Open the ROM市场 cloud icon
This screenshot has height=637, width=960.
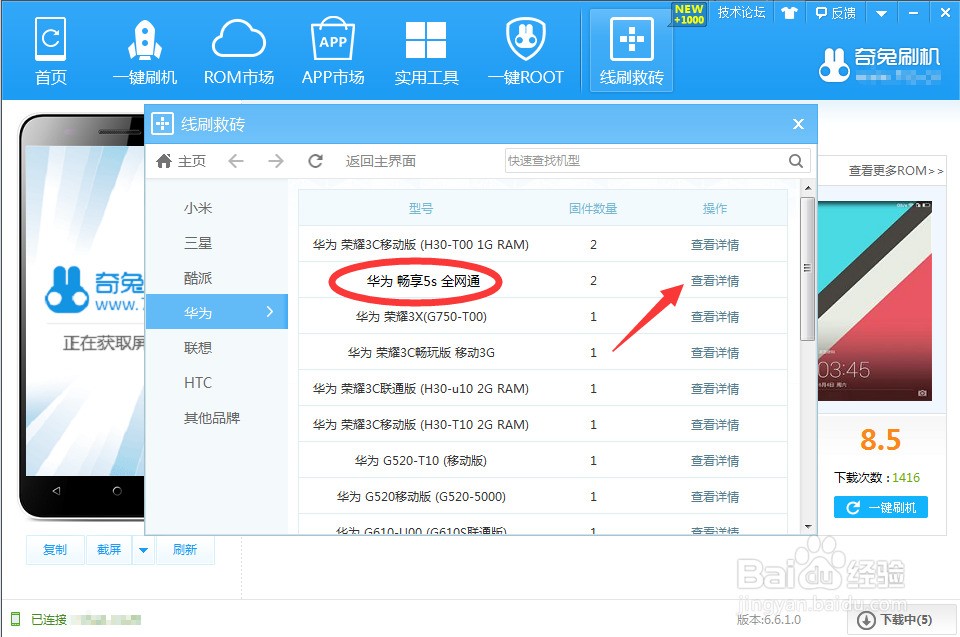pyautogui.click(x=239, y=50)
